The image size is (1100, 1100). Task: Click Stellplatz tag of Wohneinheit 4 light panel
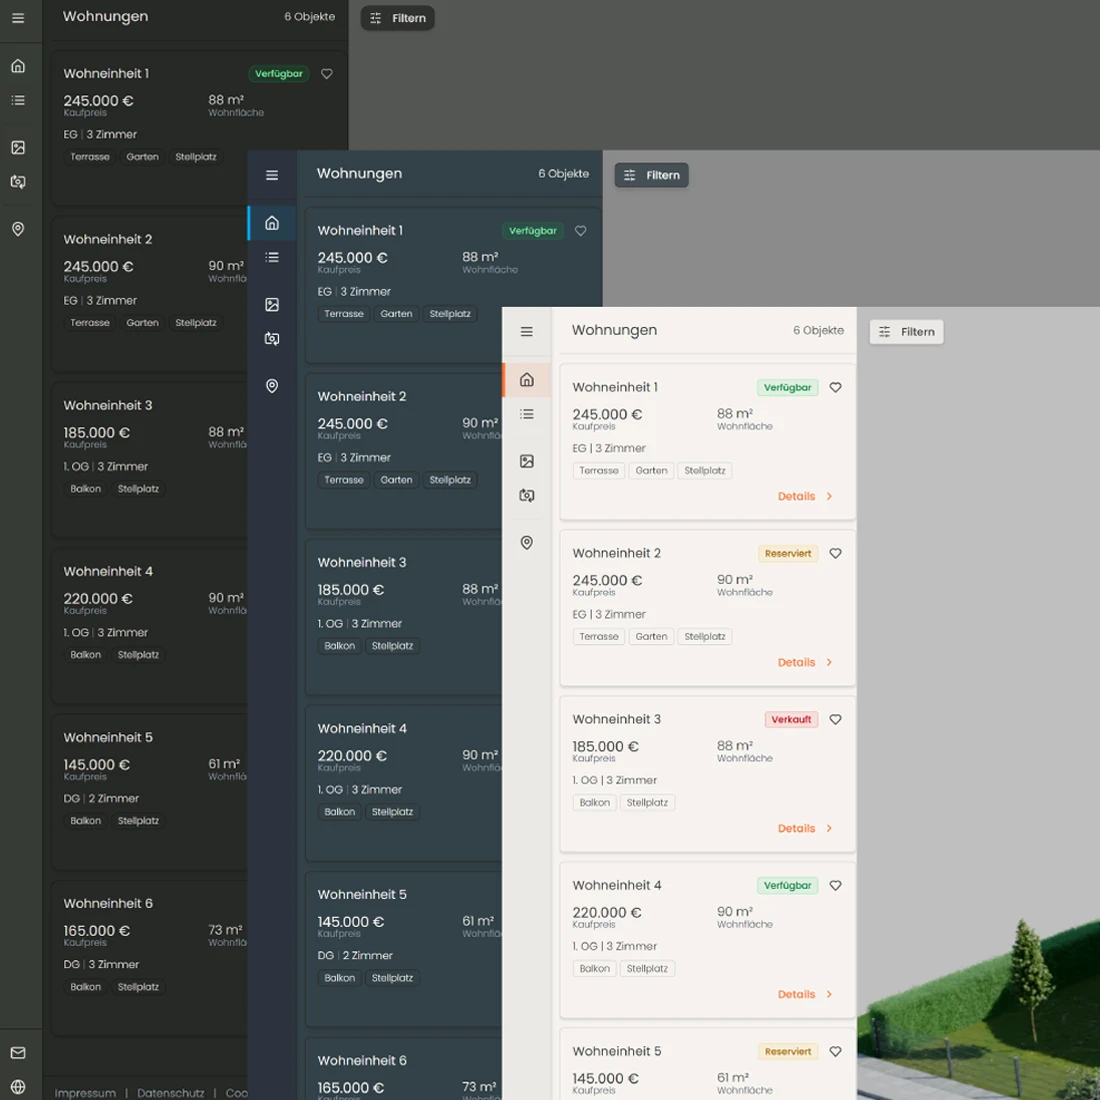pos(647,969)
